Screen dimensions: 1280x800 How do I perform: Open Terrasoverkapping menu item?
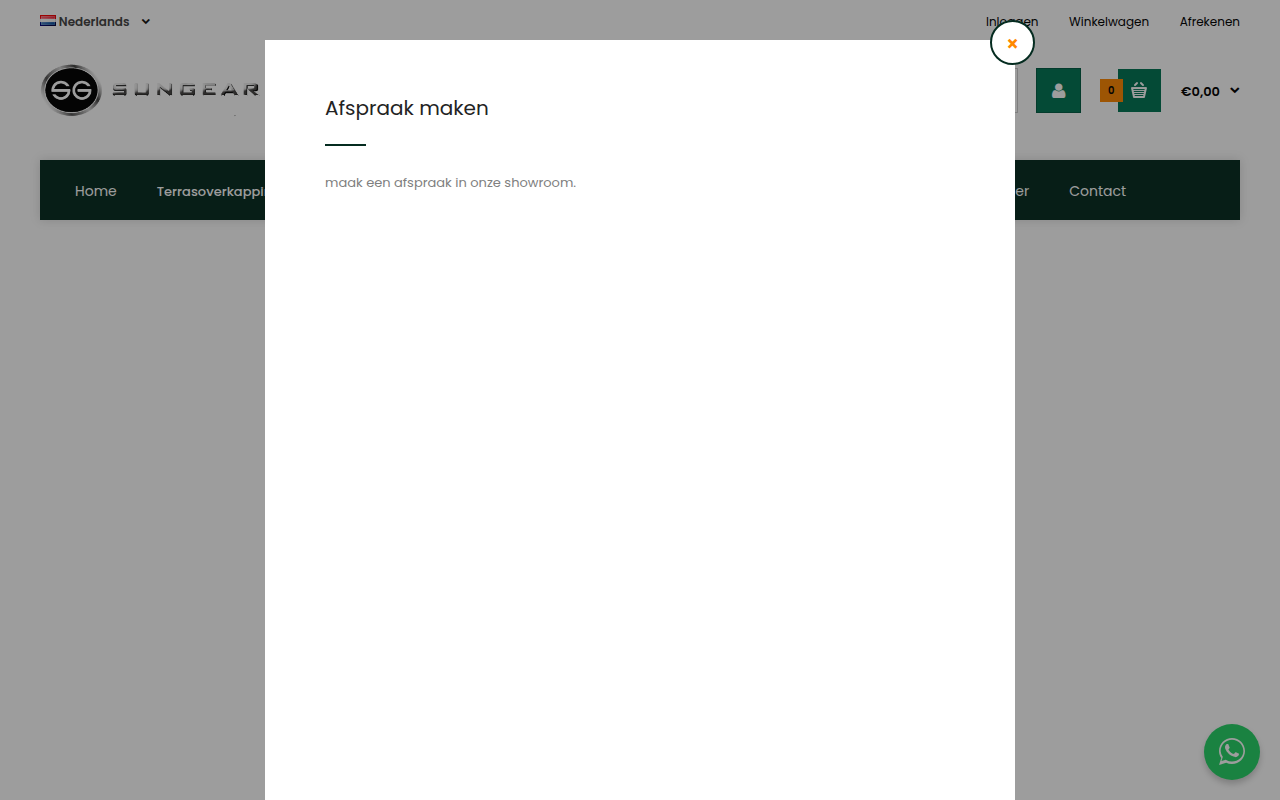pos(210,191)
